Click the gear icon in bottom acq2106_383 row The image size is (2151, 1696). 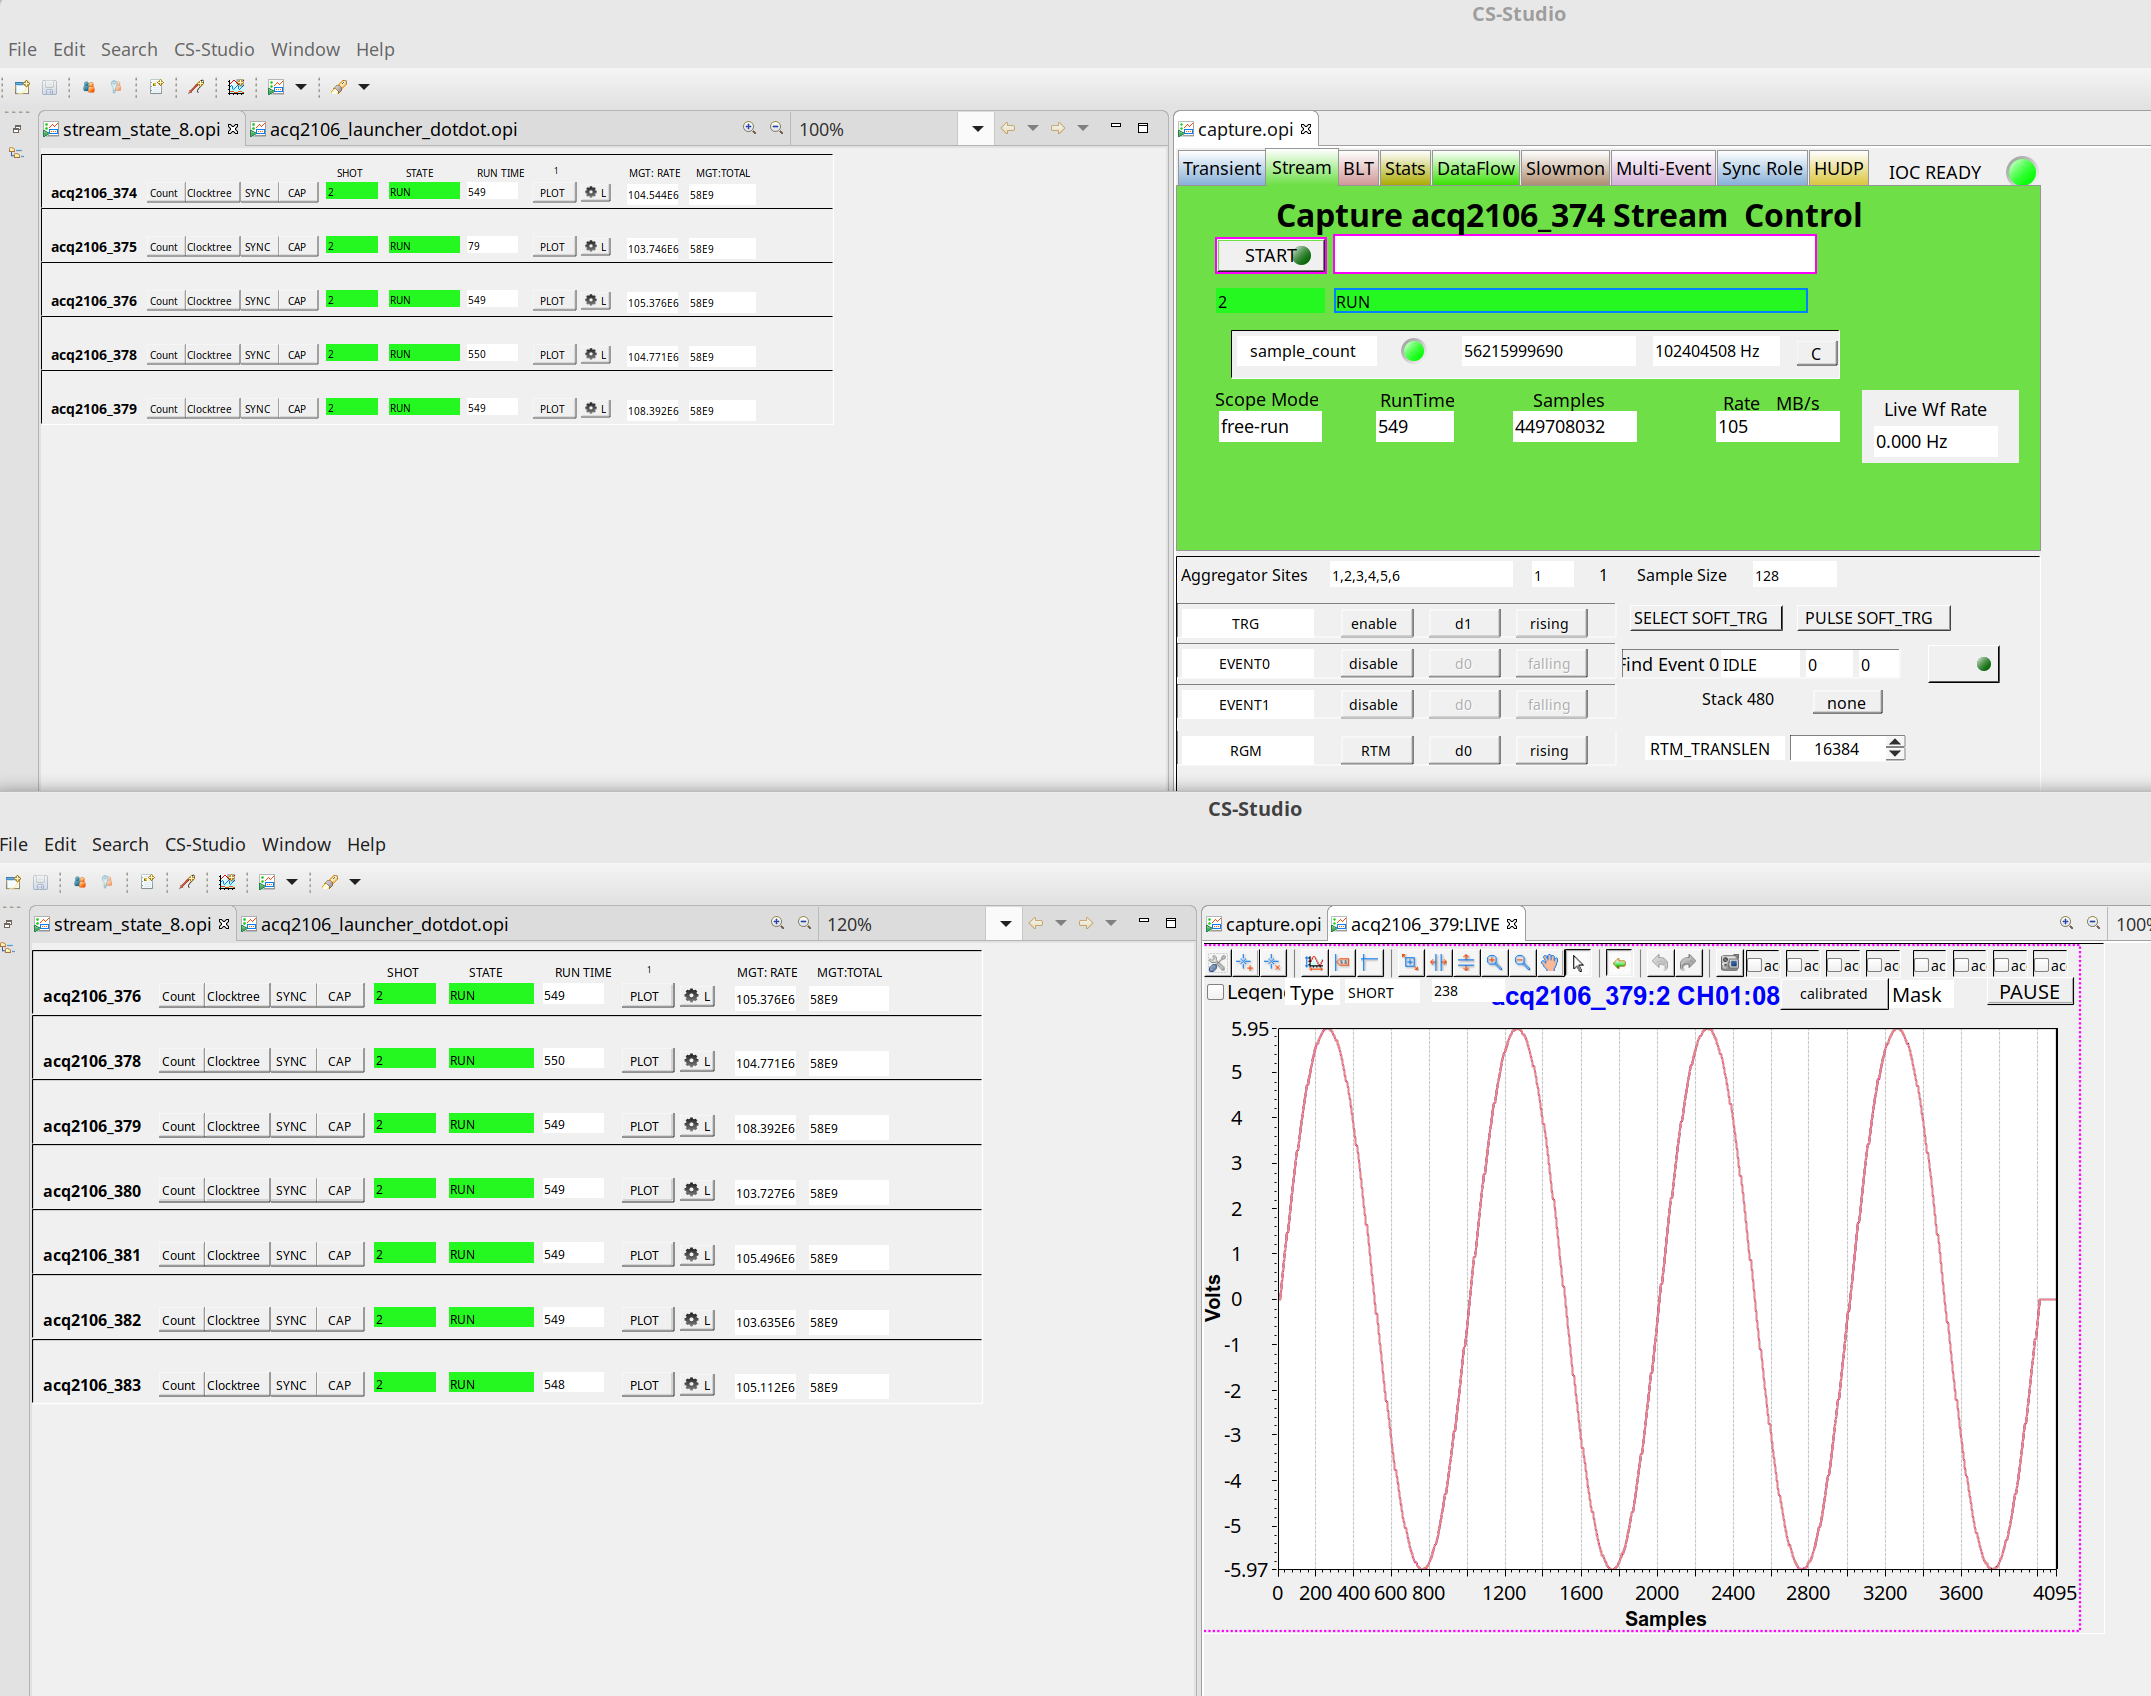pyautogui.click(x=691, y=1384)
